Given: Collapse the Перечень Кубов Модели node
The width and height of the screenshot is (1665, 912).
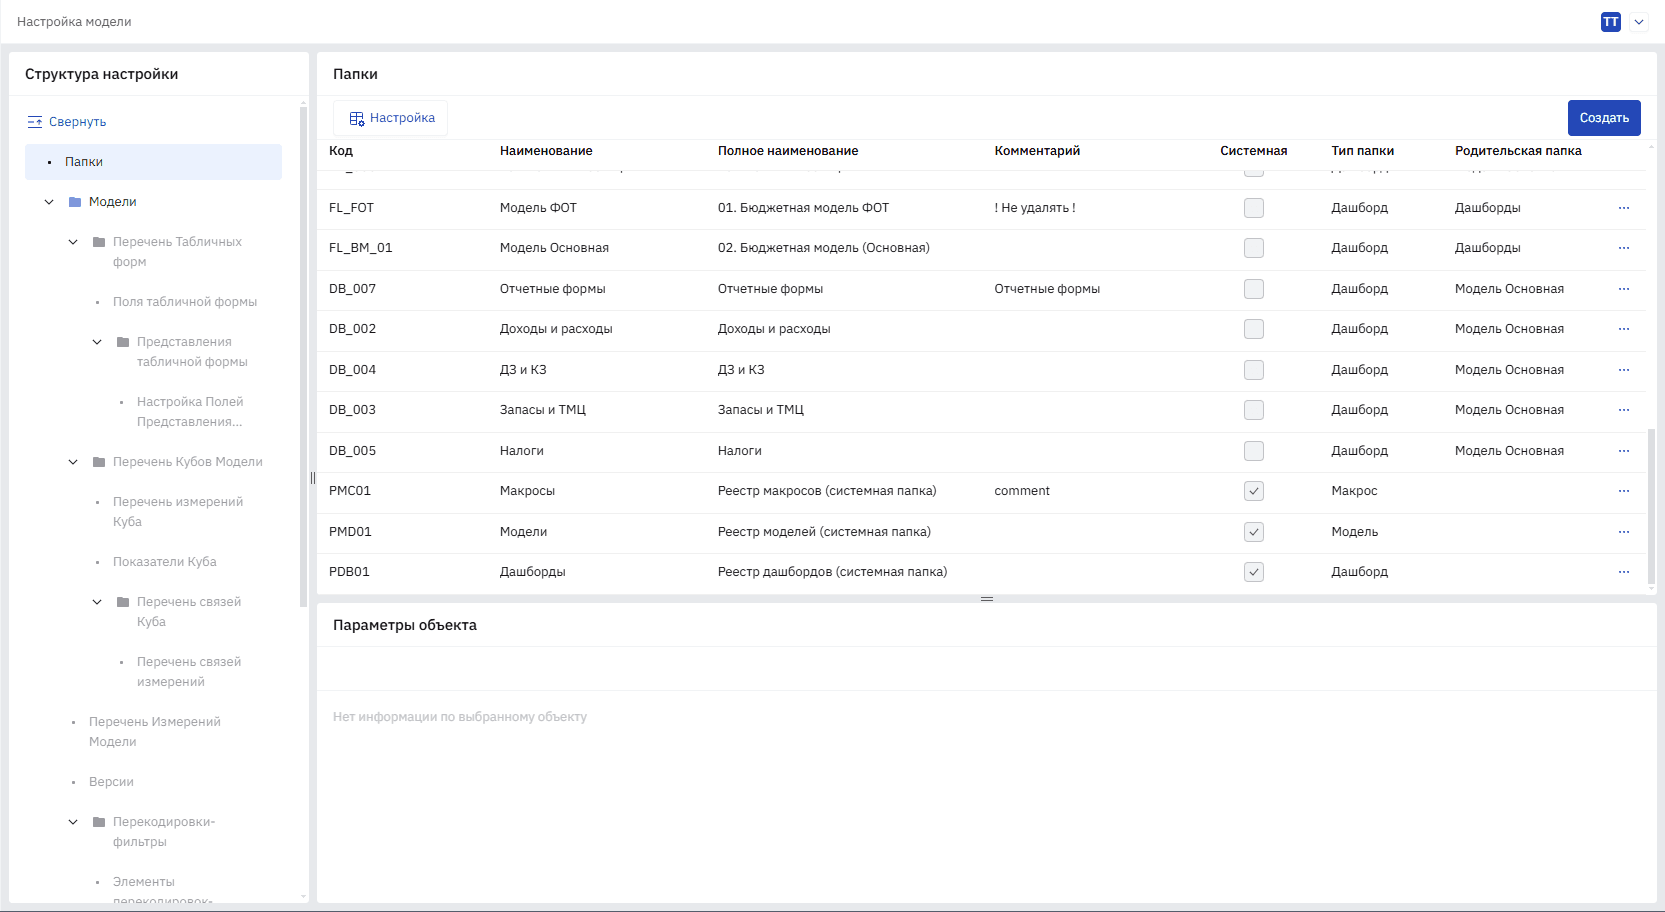Looking at the screenshot, I should [x=73, y=462].
